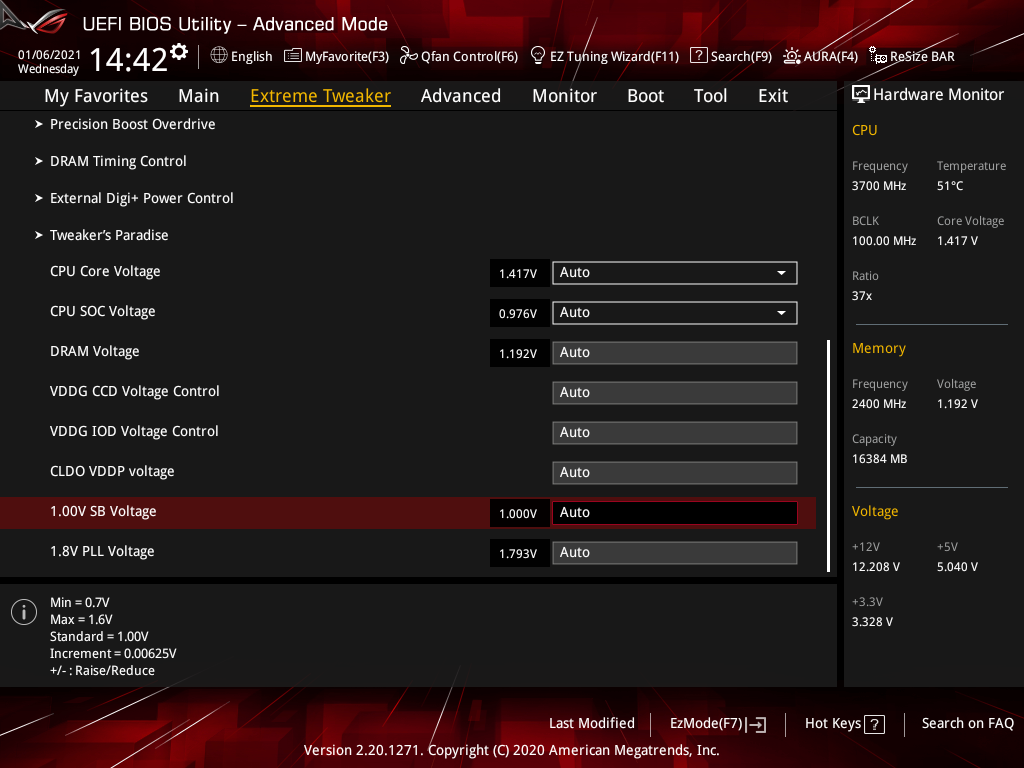Click the 1.793V PLL reading
The height and width of the screenshot is (768, 1024).
[518, 553]
